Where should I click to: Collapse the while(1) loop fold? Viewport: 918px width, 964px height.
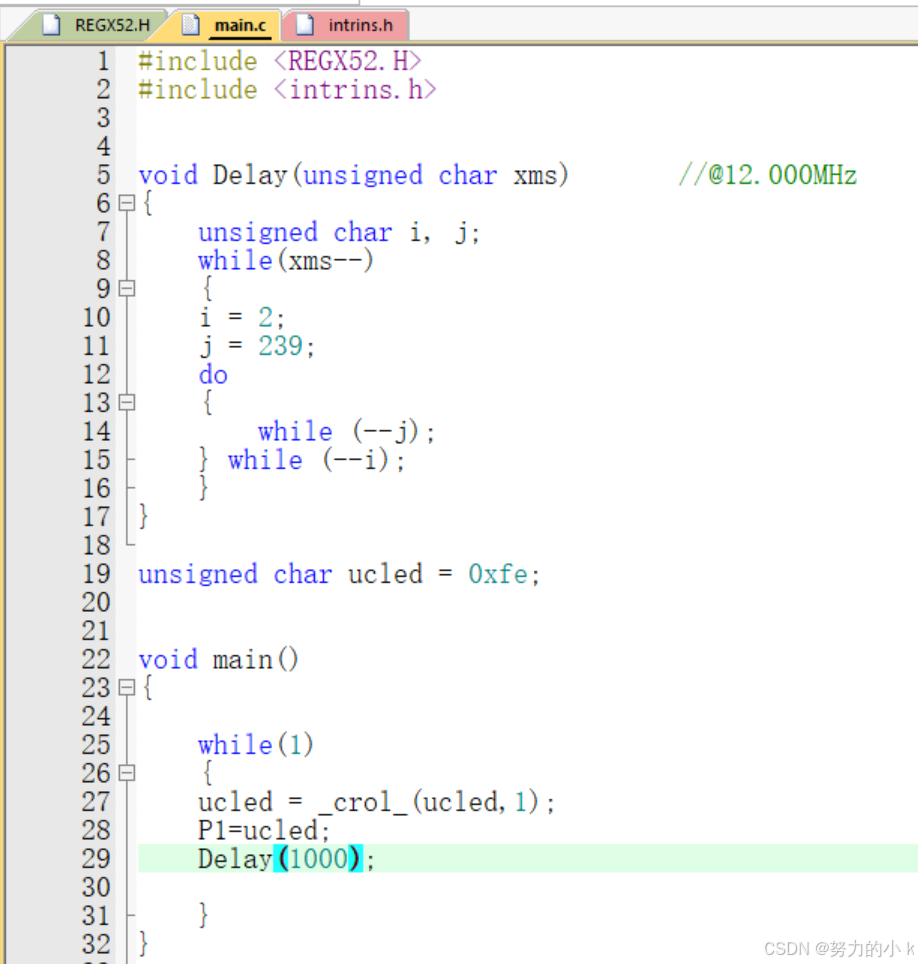point(126,772)
